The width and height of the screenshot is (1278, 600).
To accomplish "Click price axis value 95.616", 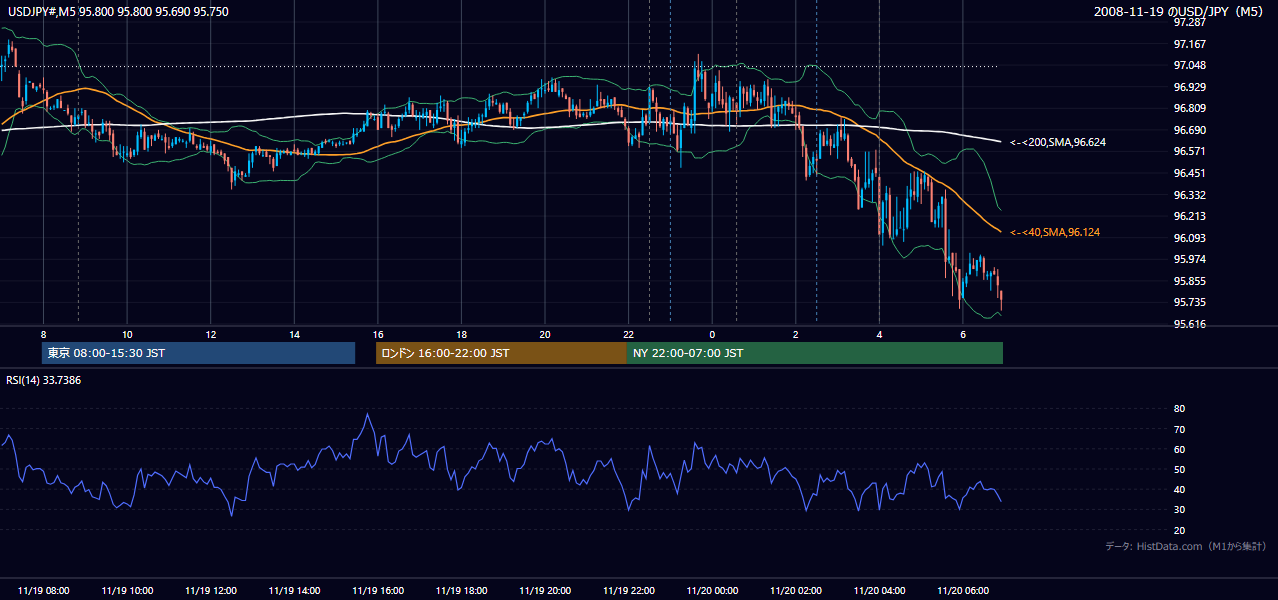I will pos(1189,324).
